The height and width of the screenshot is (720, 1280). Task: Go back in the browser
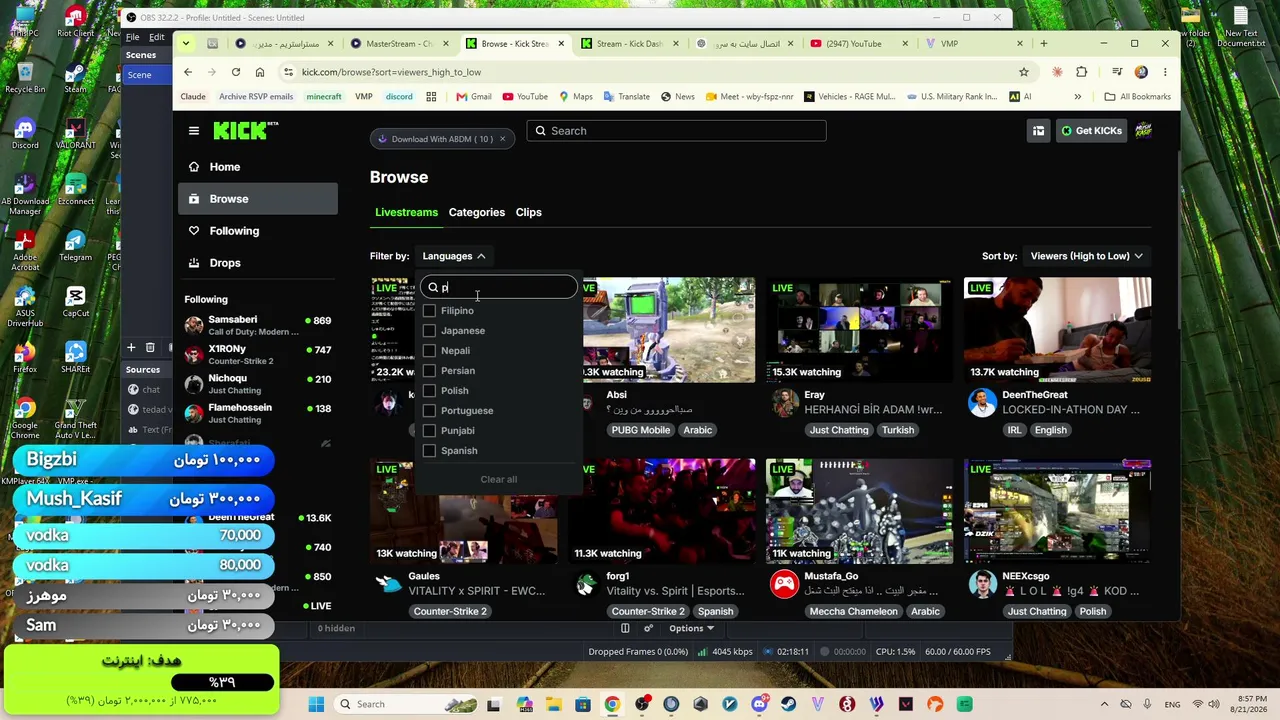tap(188, 72)
